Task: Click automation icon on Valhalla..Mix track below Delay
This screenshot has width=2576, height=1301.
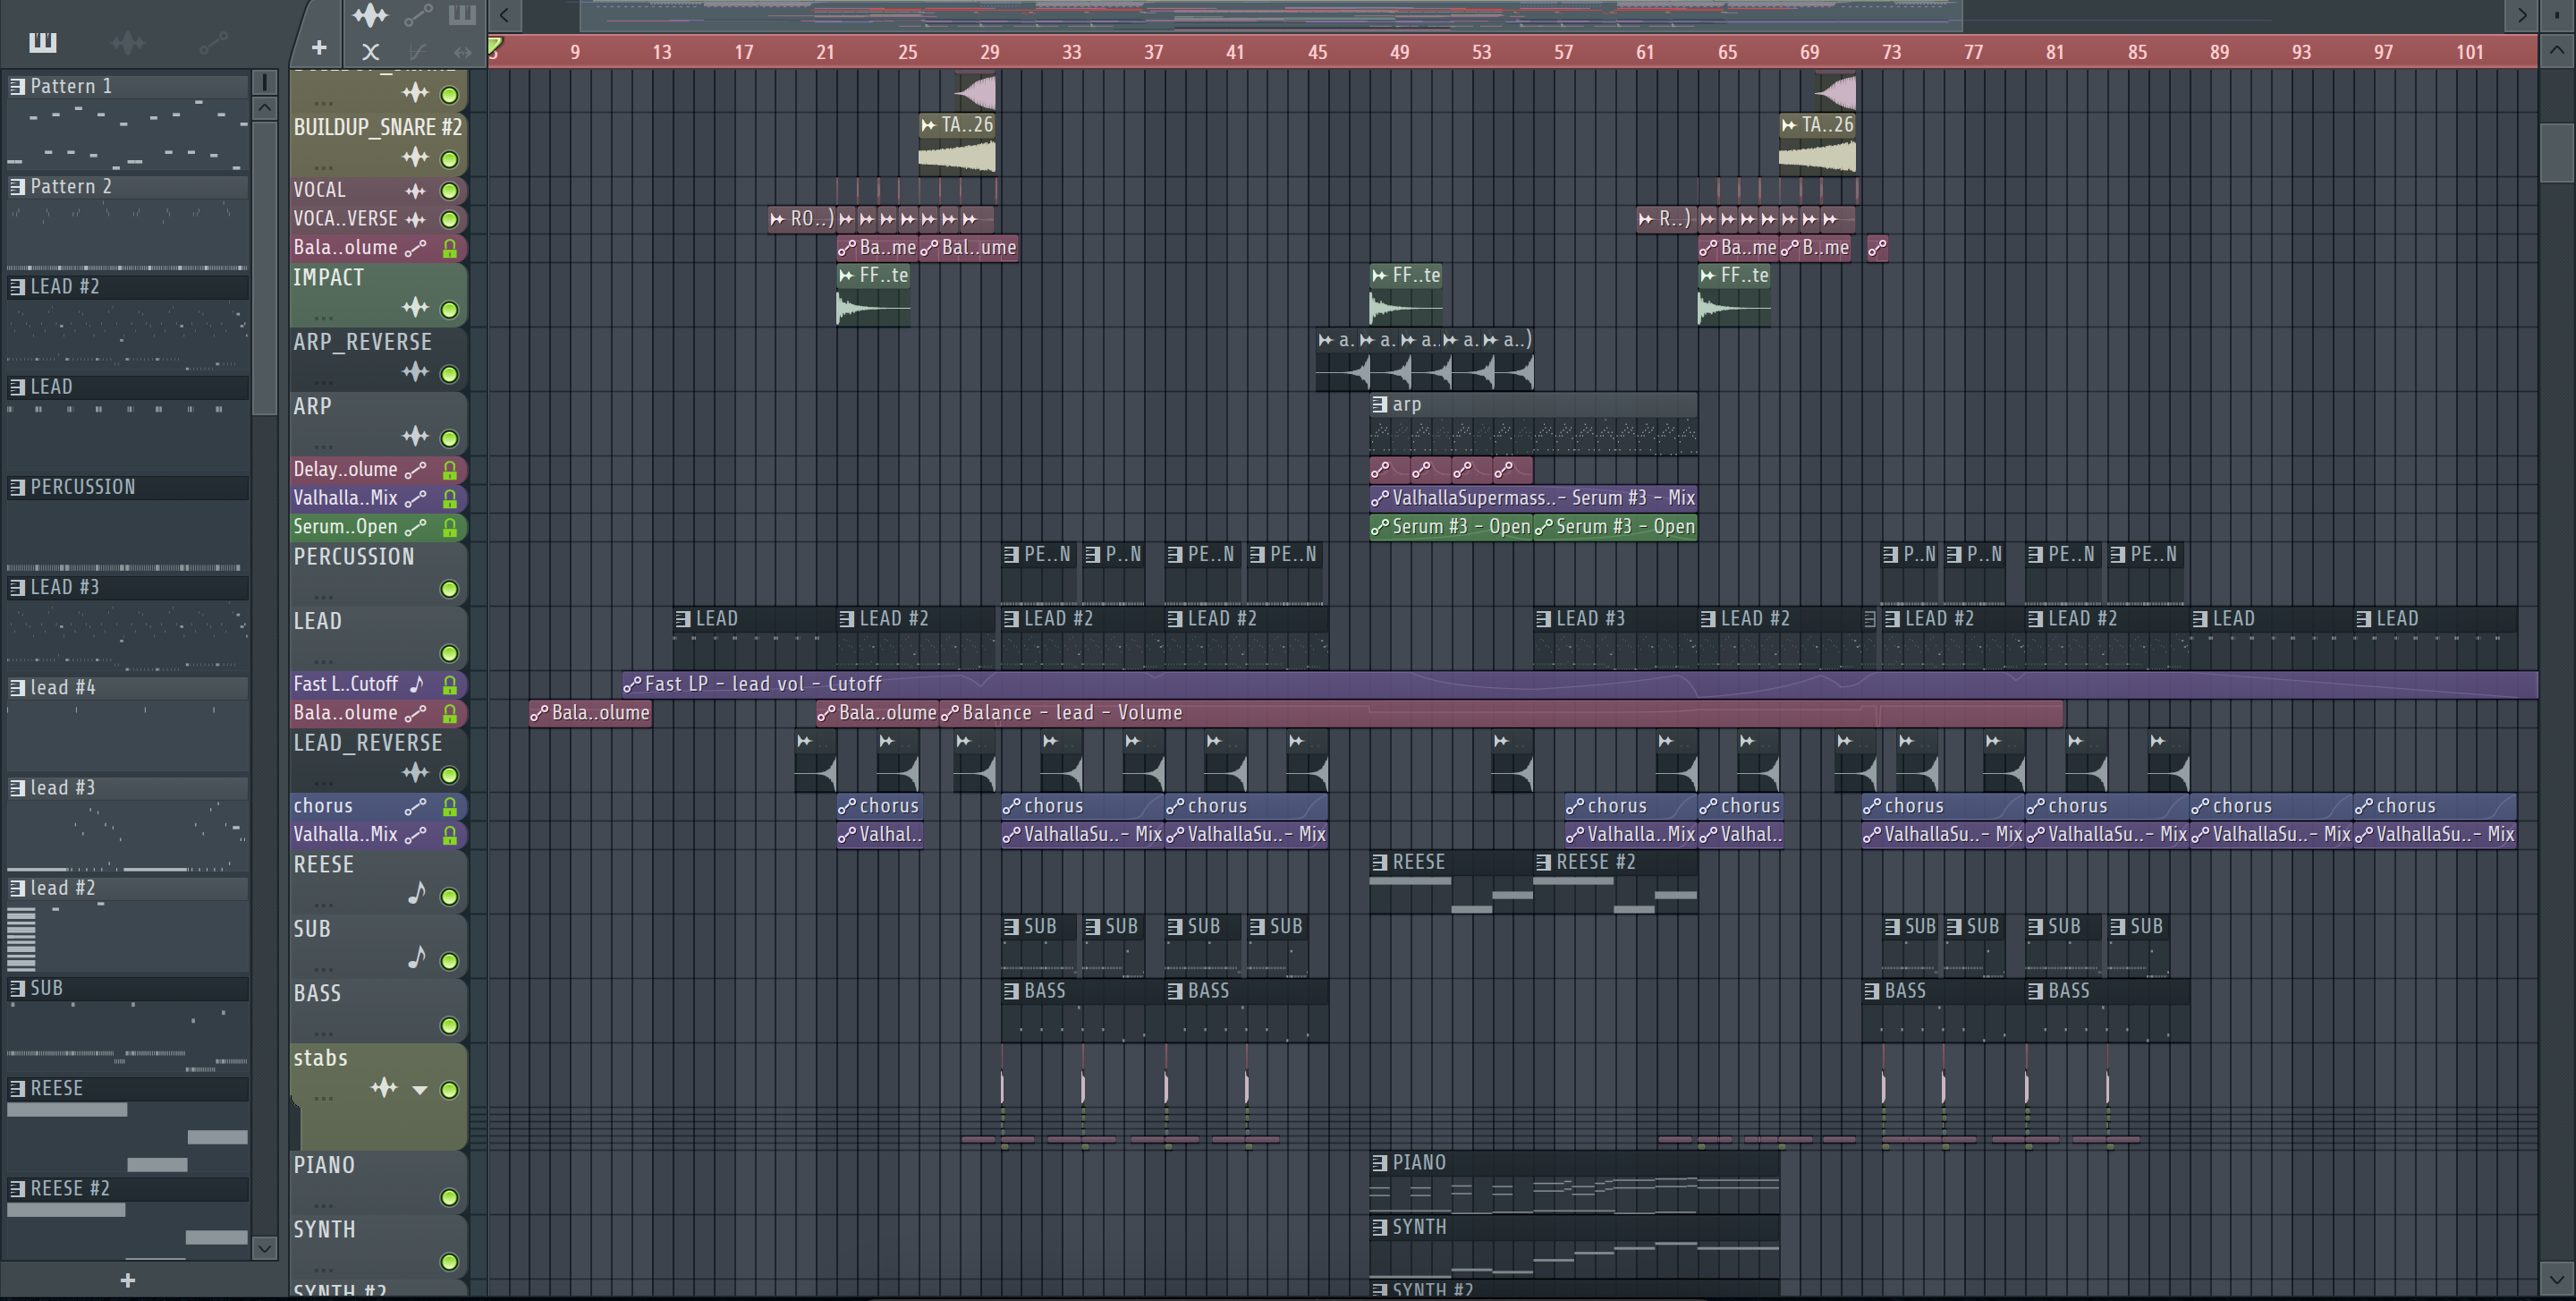Action: 415,498
